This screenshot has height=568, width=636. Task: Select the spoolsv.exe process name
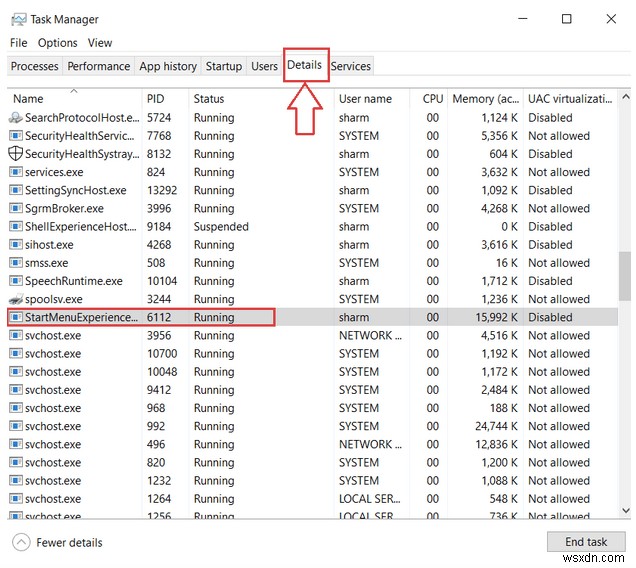[x=54, y=299]
